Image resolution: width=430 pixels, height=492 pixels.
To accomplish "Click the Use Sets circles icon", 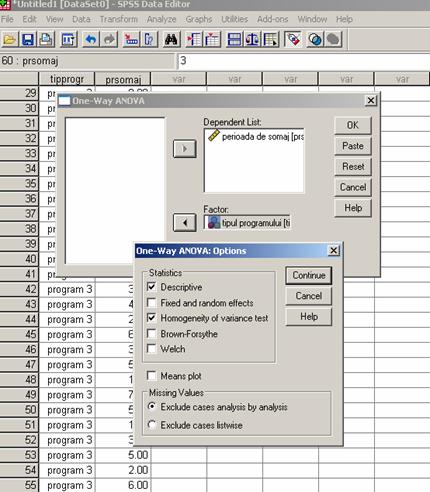I will pyautogui.click(x=315, y=40).
